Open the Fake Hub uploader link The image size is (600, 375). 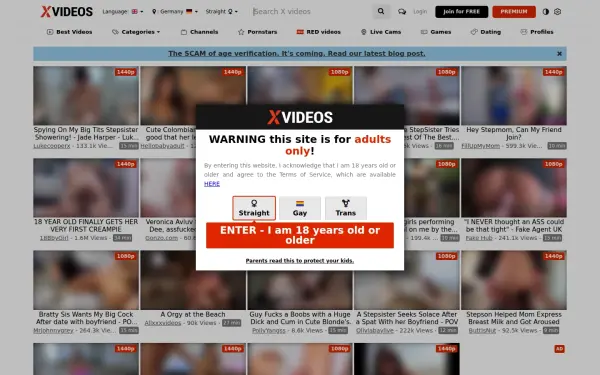pos(479,238)
